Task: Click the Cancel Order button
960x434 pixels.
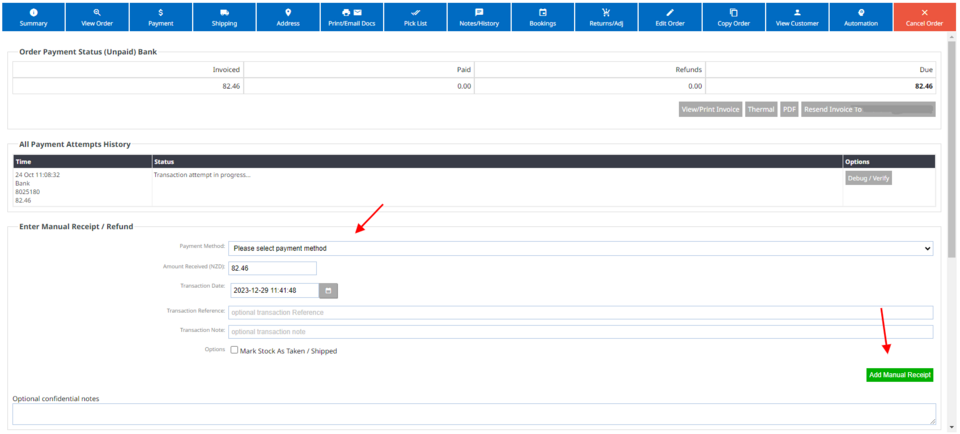Action: pos(924,16)
